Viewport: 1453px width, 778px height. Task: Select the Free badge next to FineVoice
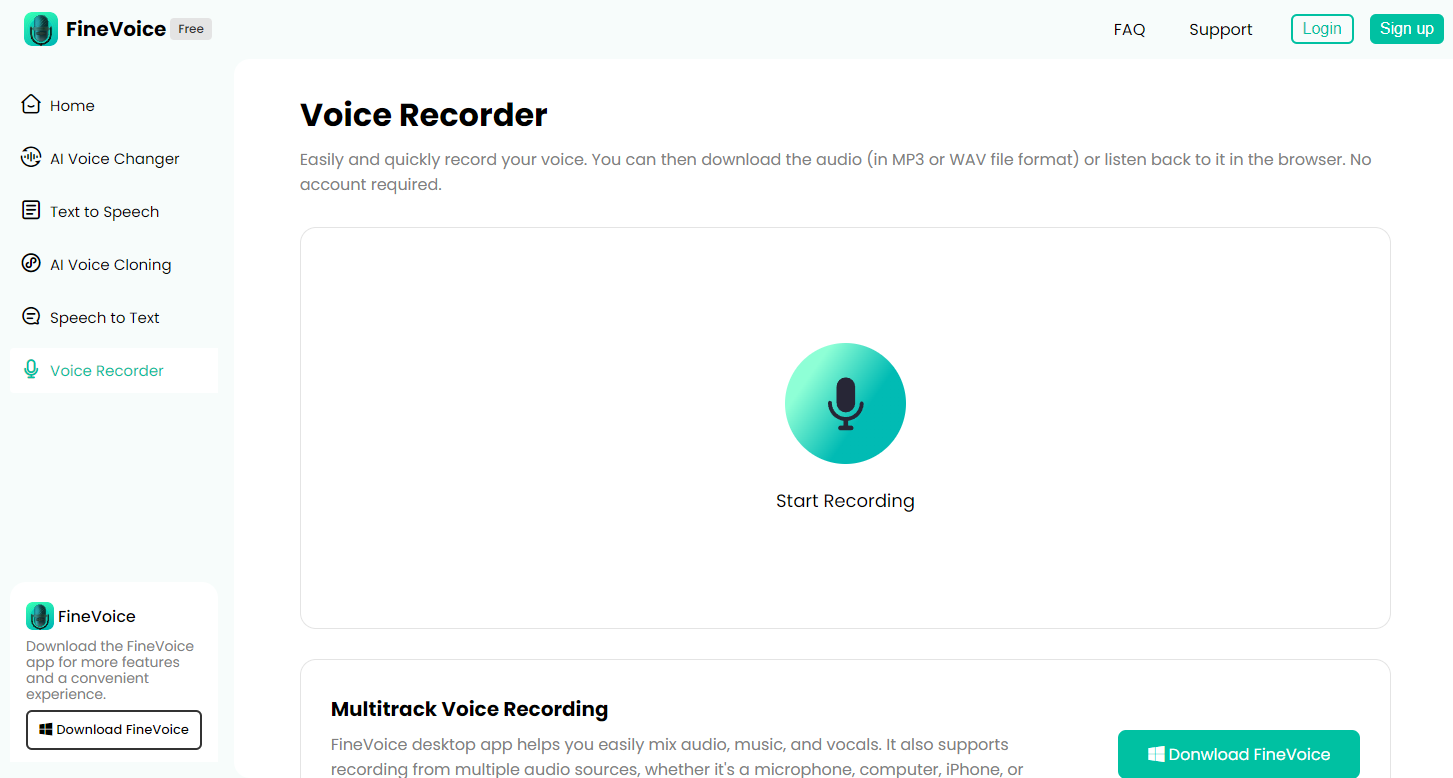point(190,28)
